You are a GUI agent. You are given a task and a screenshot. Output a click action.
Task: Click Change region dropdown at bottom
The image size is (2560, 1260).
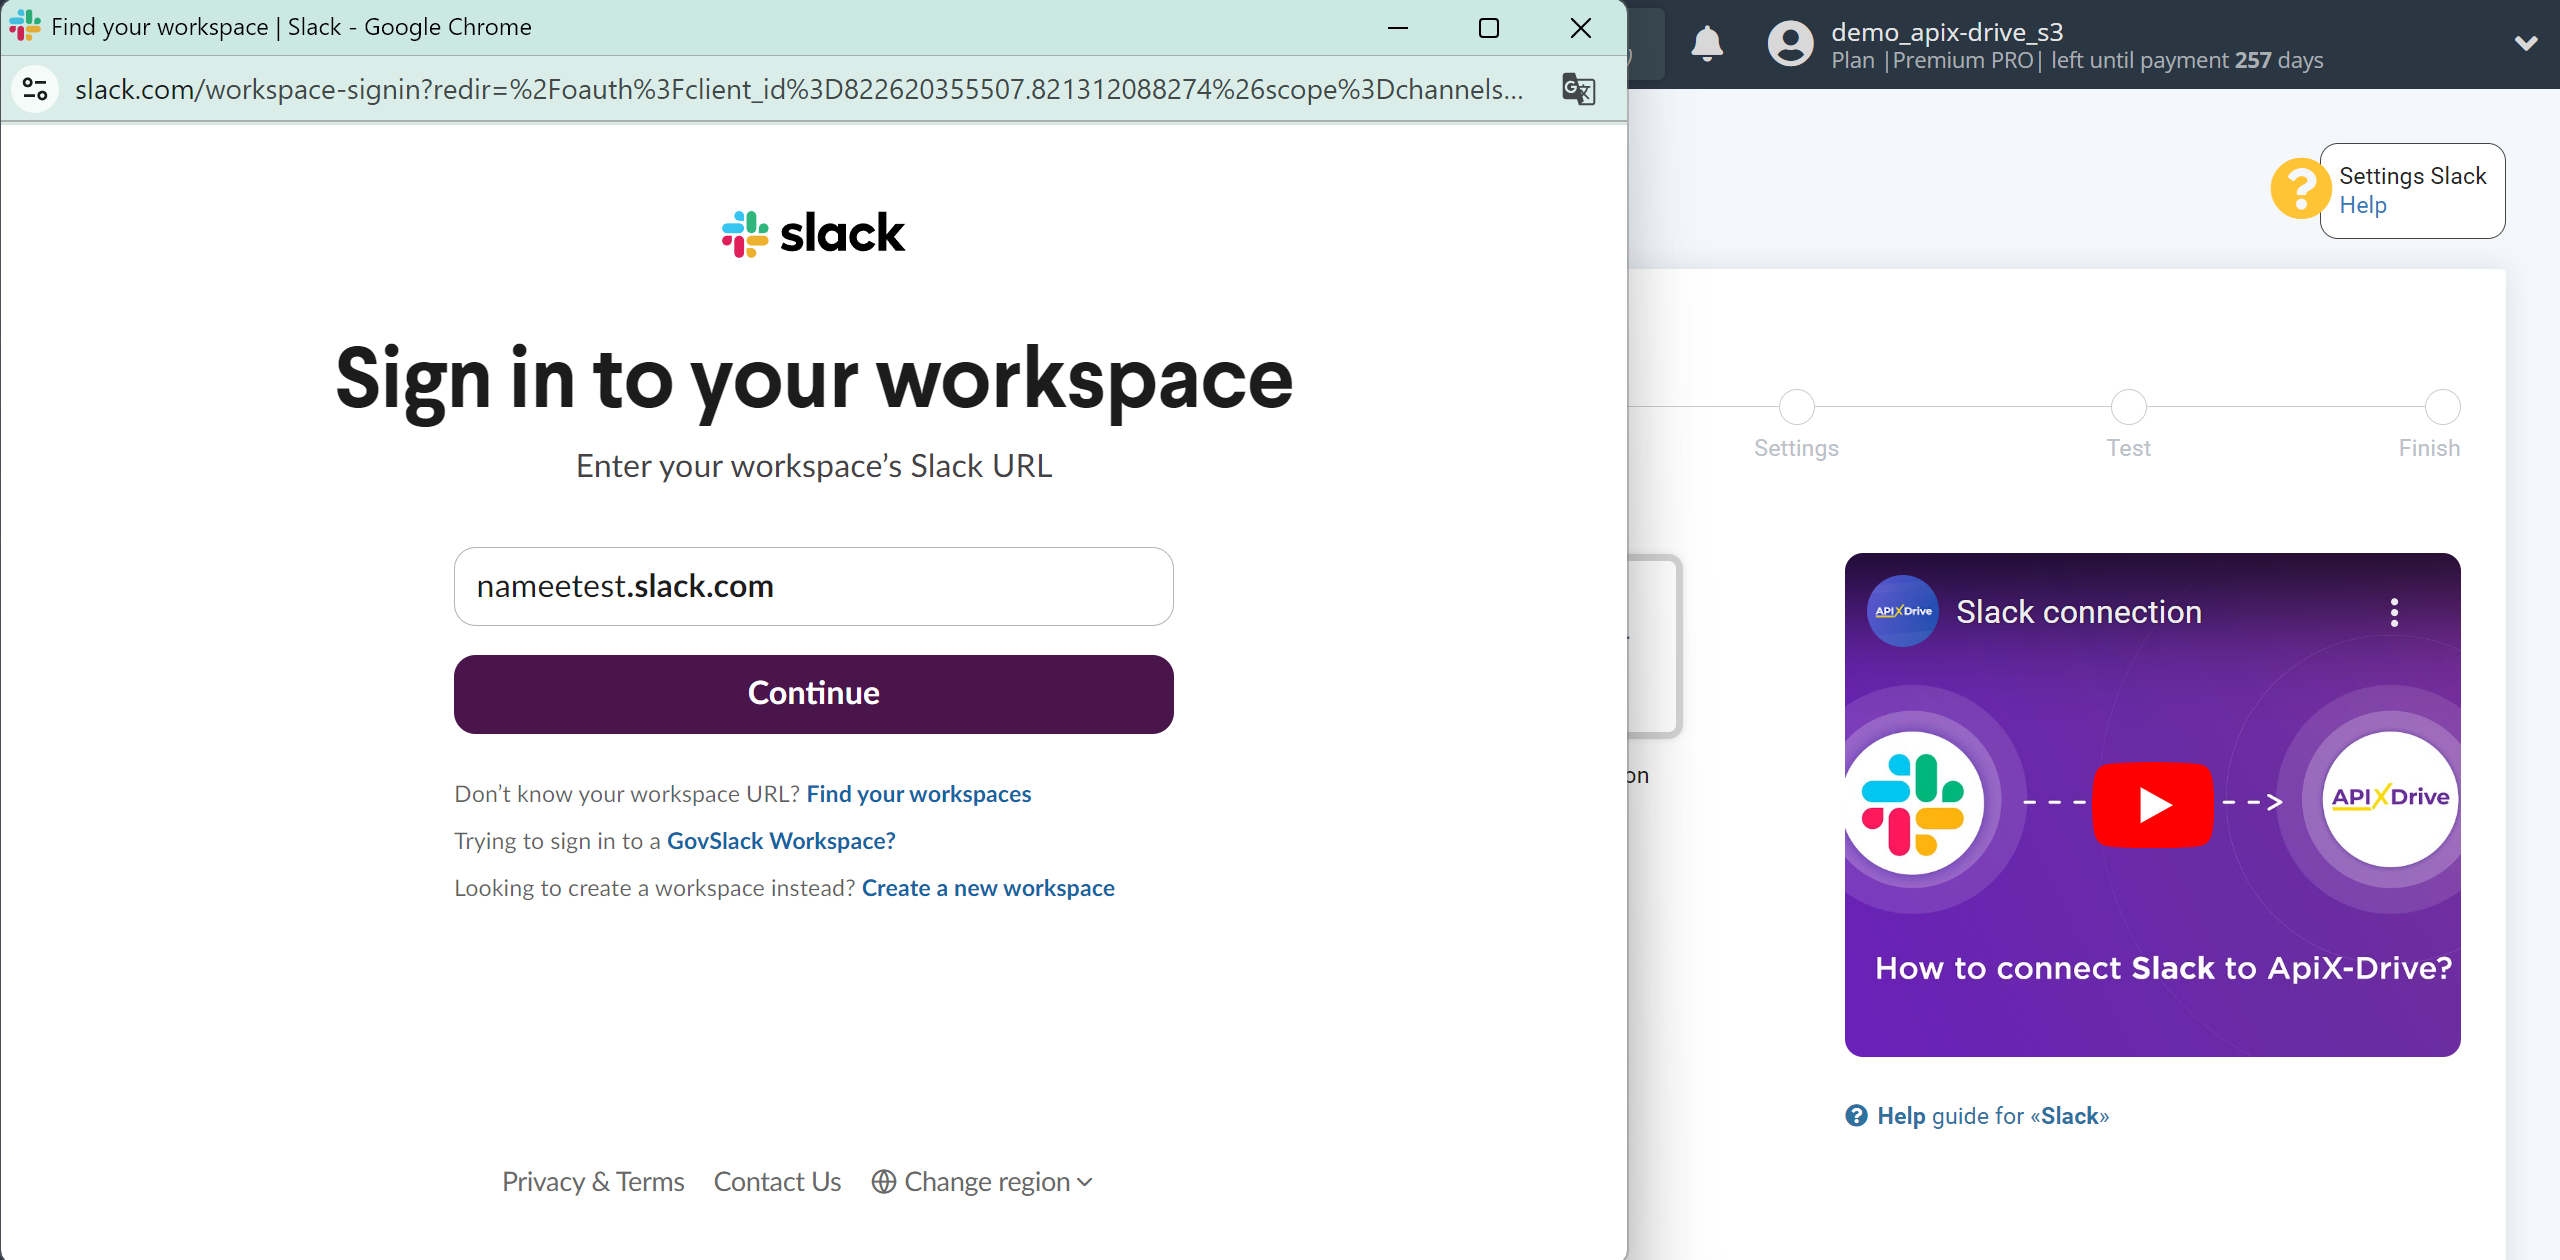(983, 1180)
